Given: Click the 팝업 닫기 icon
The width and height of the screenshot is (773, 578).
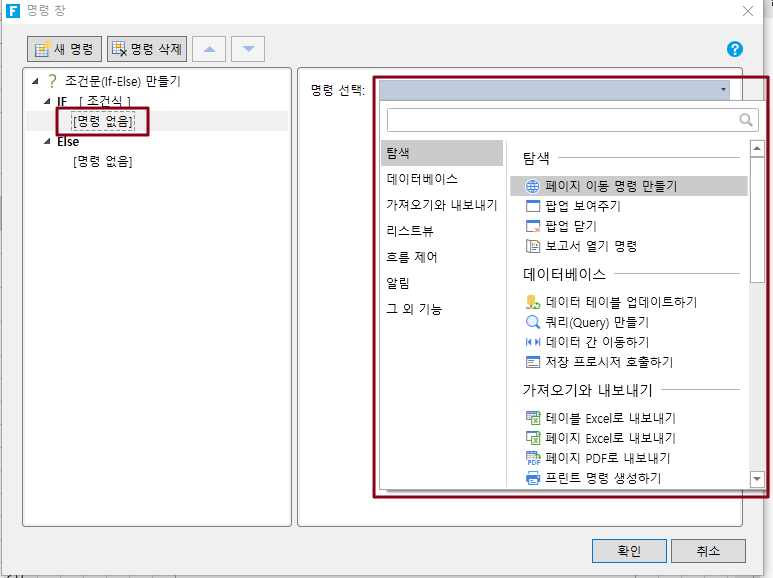Looking at the screenshot, I should (x=533, y=226).
